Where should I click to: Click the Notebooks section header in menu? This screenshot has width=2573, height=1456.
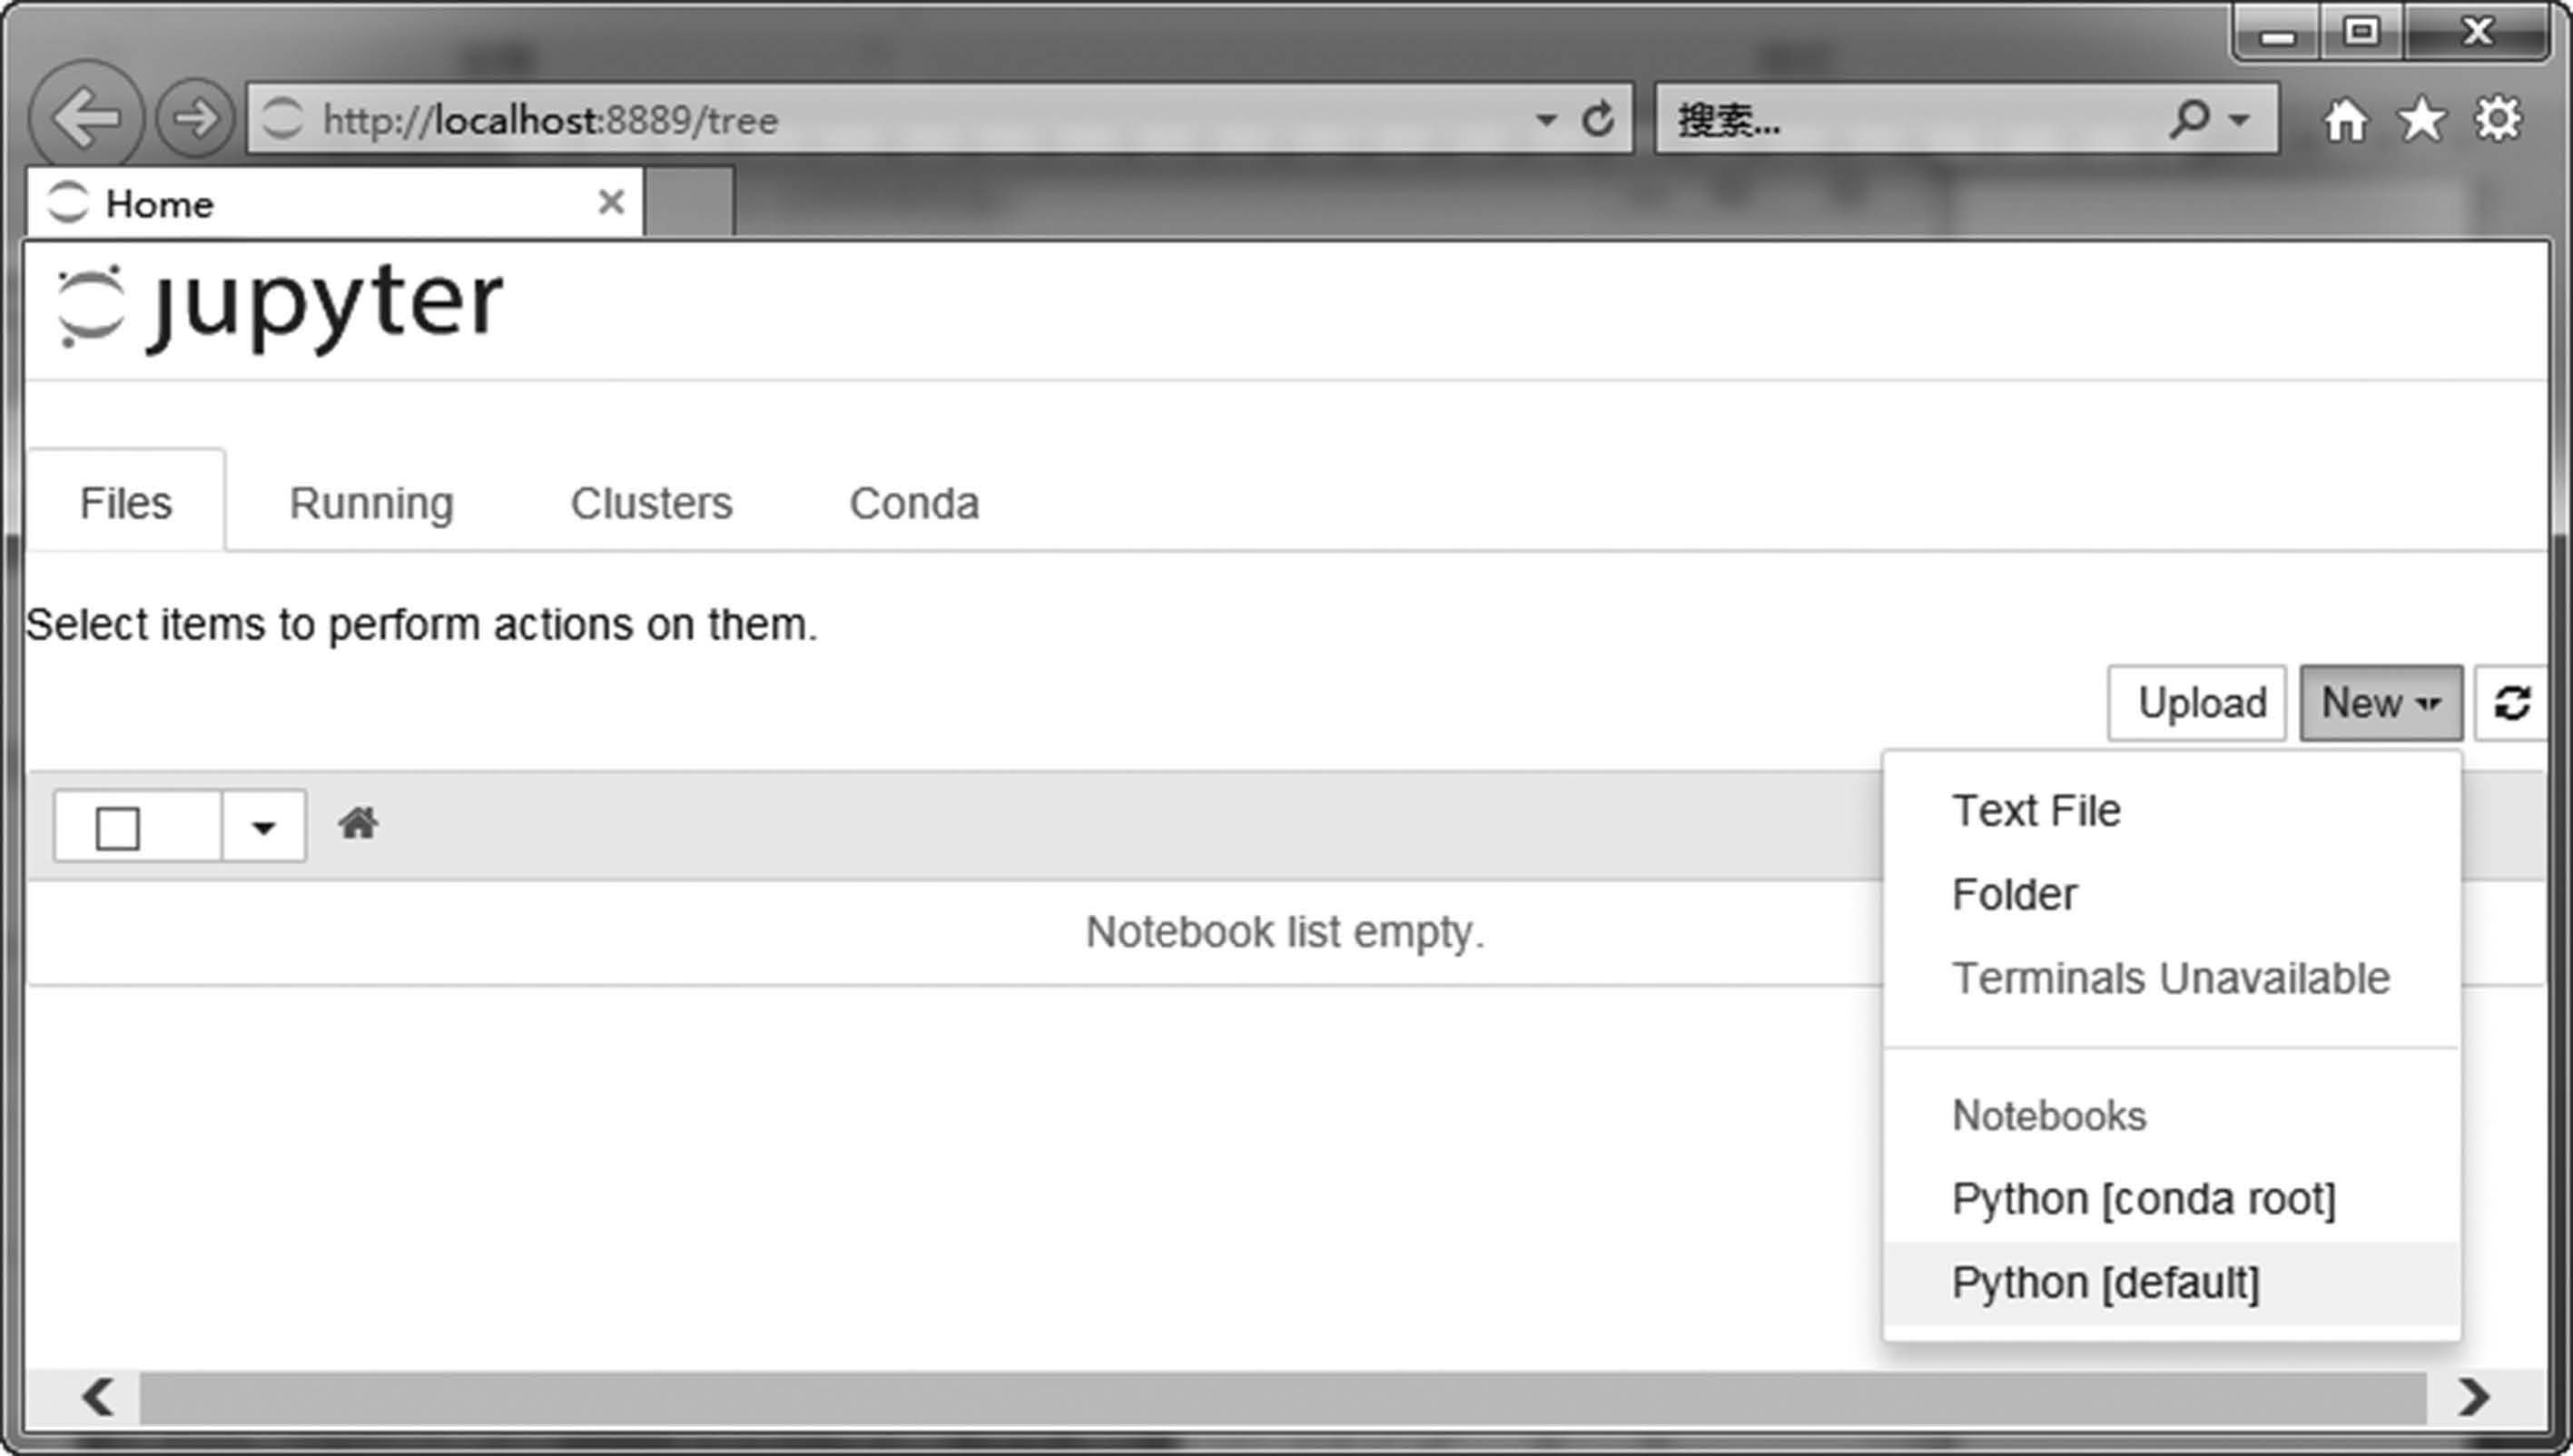(2049, 1115)
